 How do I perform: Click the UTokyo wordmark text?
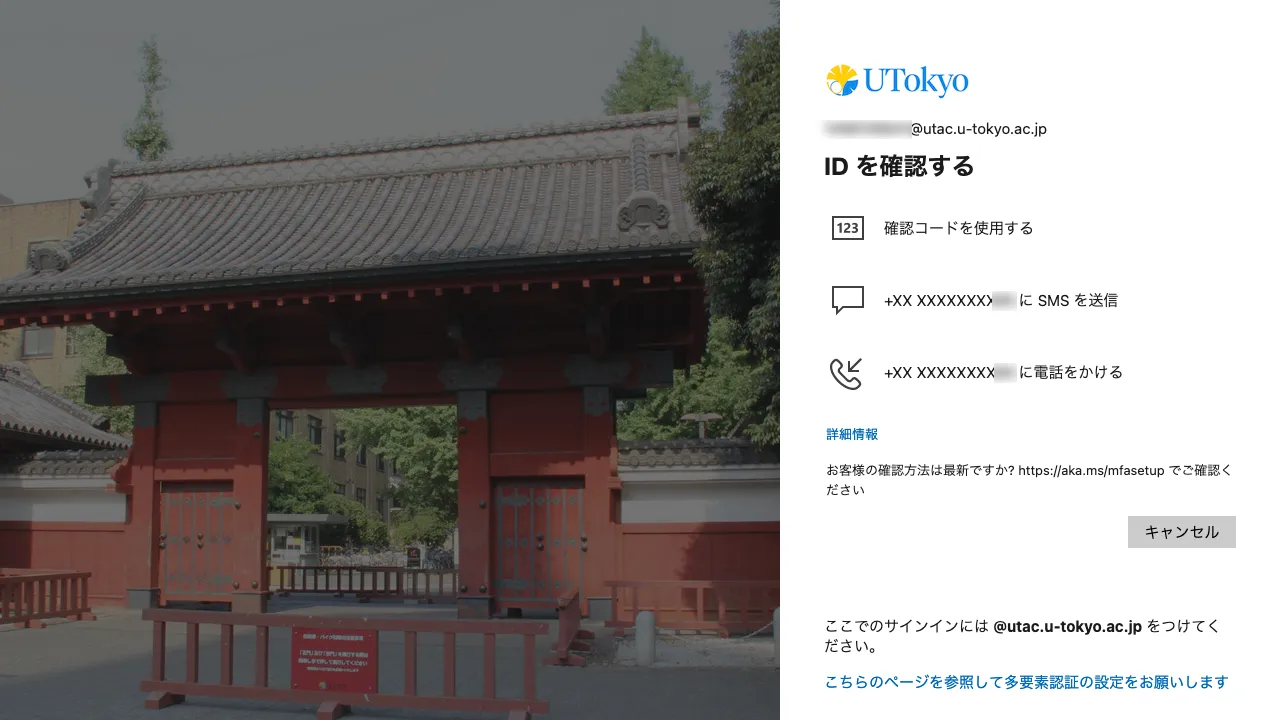click(x=916, y=81)
